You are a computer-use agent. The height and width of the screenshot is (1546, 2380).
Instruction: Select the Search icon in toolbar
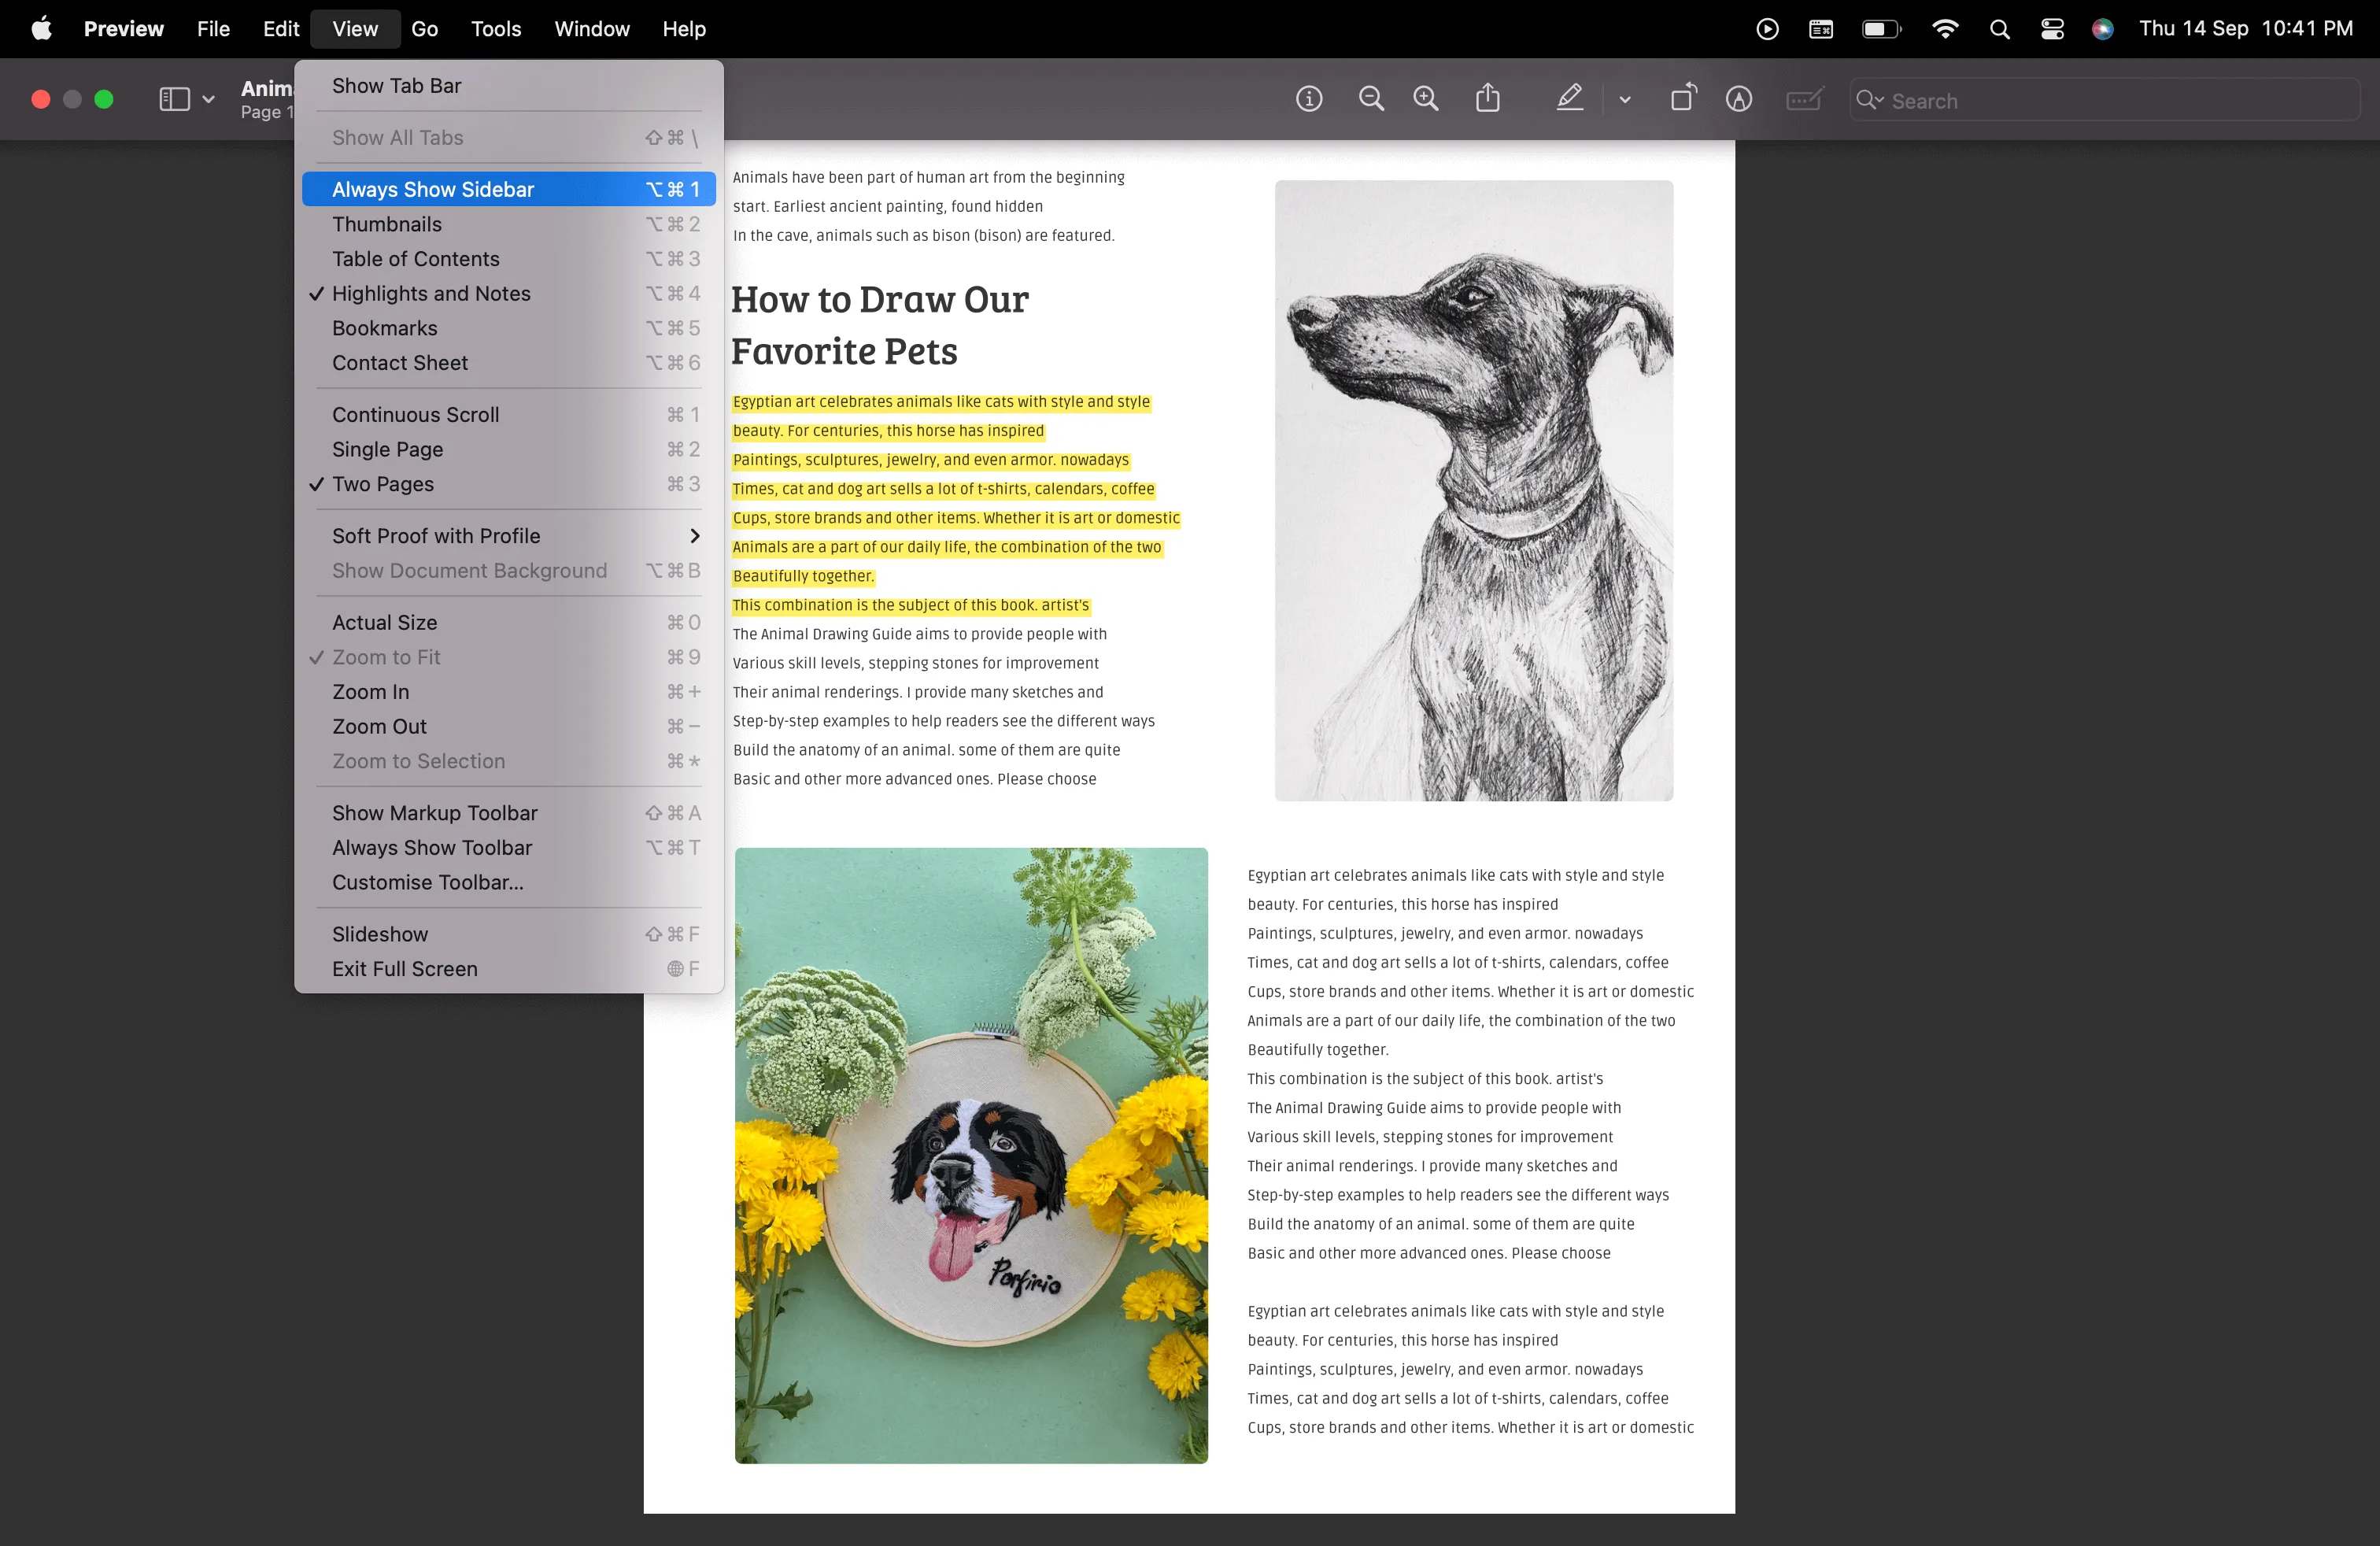(1870, 101)
